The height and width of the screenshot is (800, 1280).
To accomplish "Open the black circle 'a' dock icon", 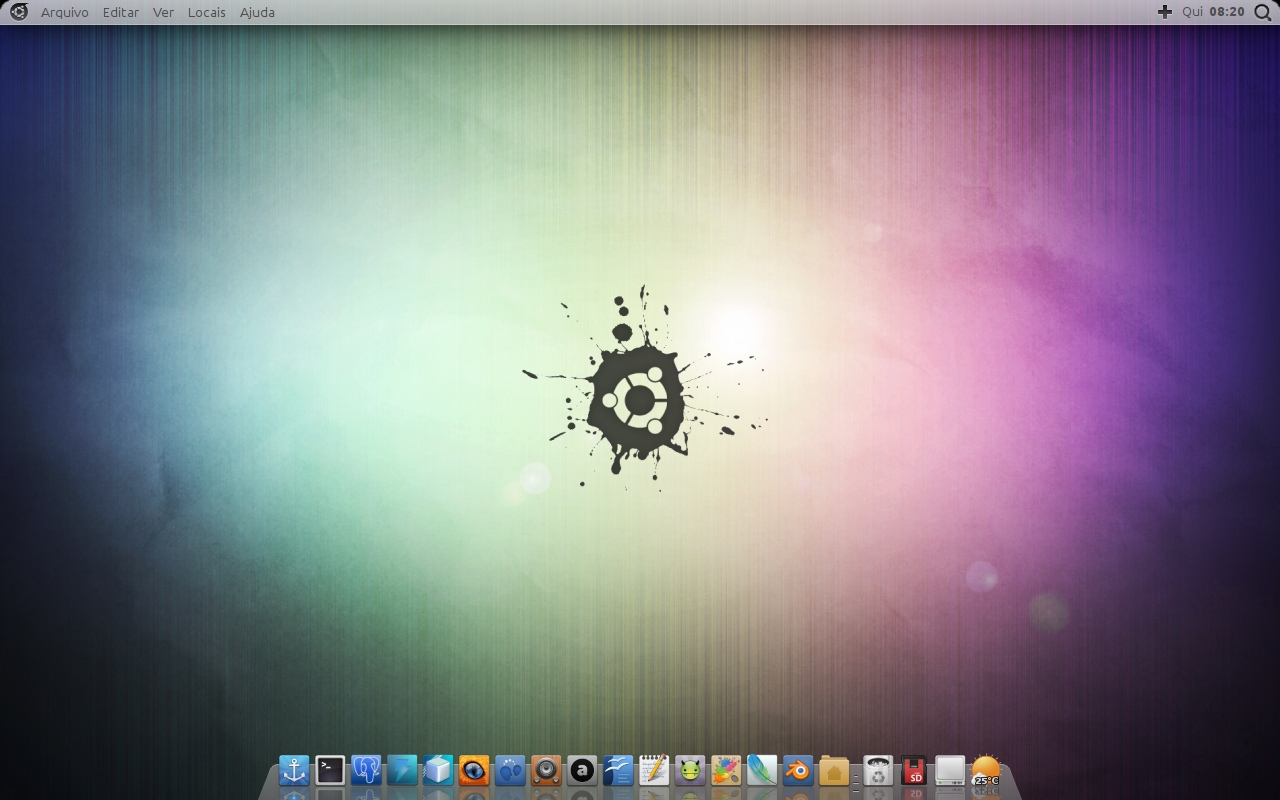I will pos(582,770).
